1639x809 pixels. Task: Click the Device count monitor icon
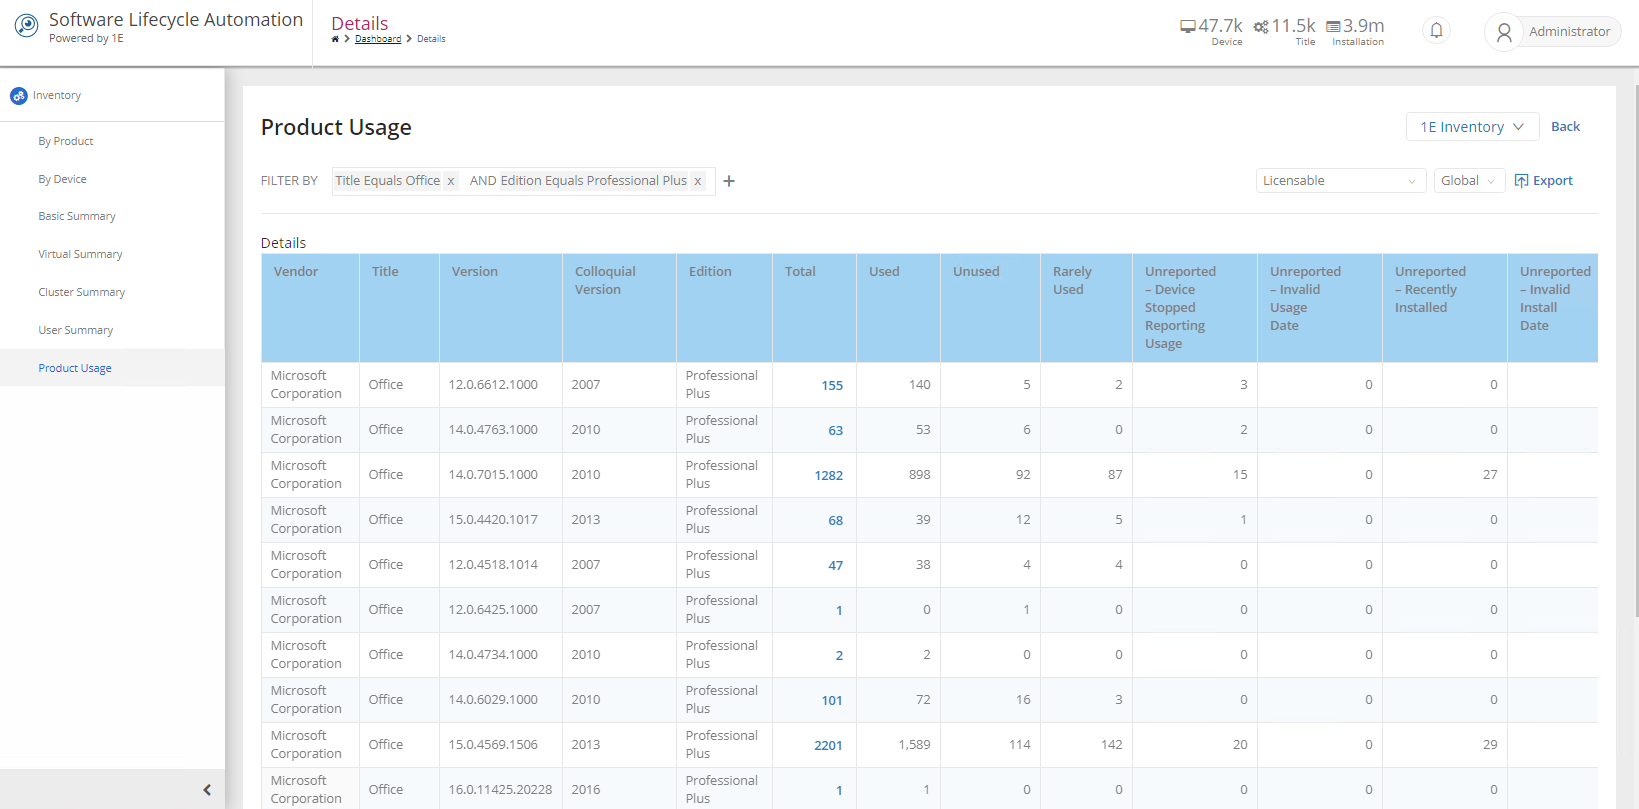tap(1187, 26)
